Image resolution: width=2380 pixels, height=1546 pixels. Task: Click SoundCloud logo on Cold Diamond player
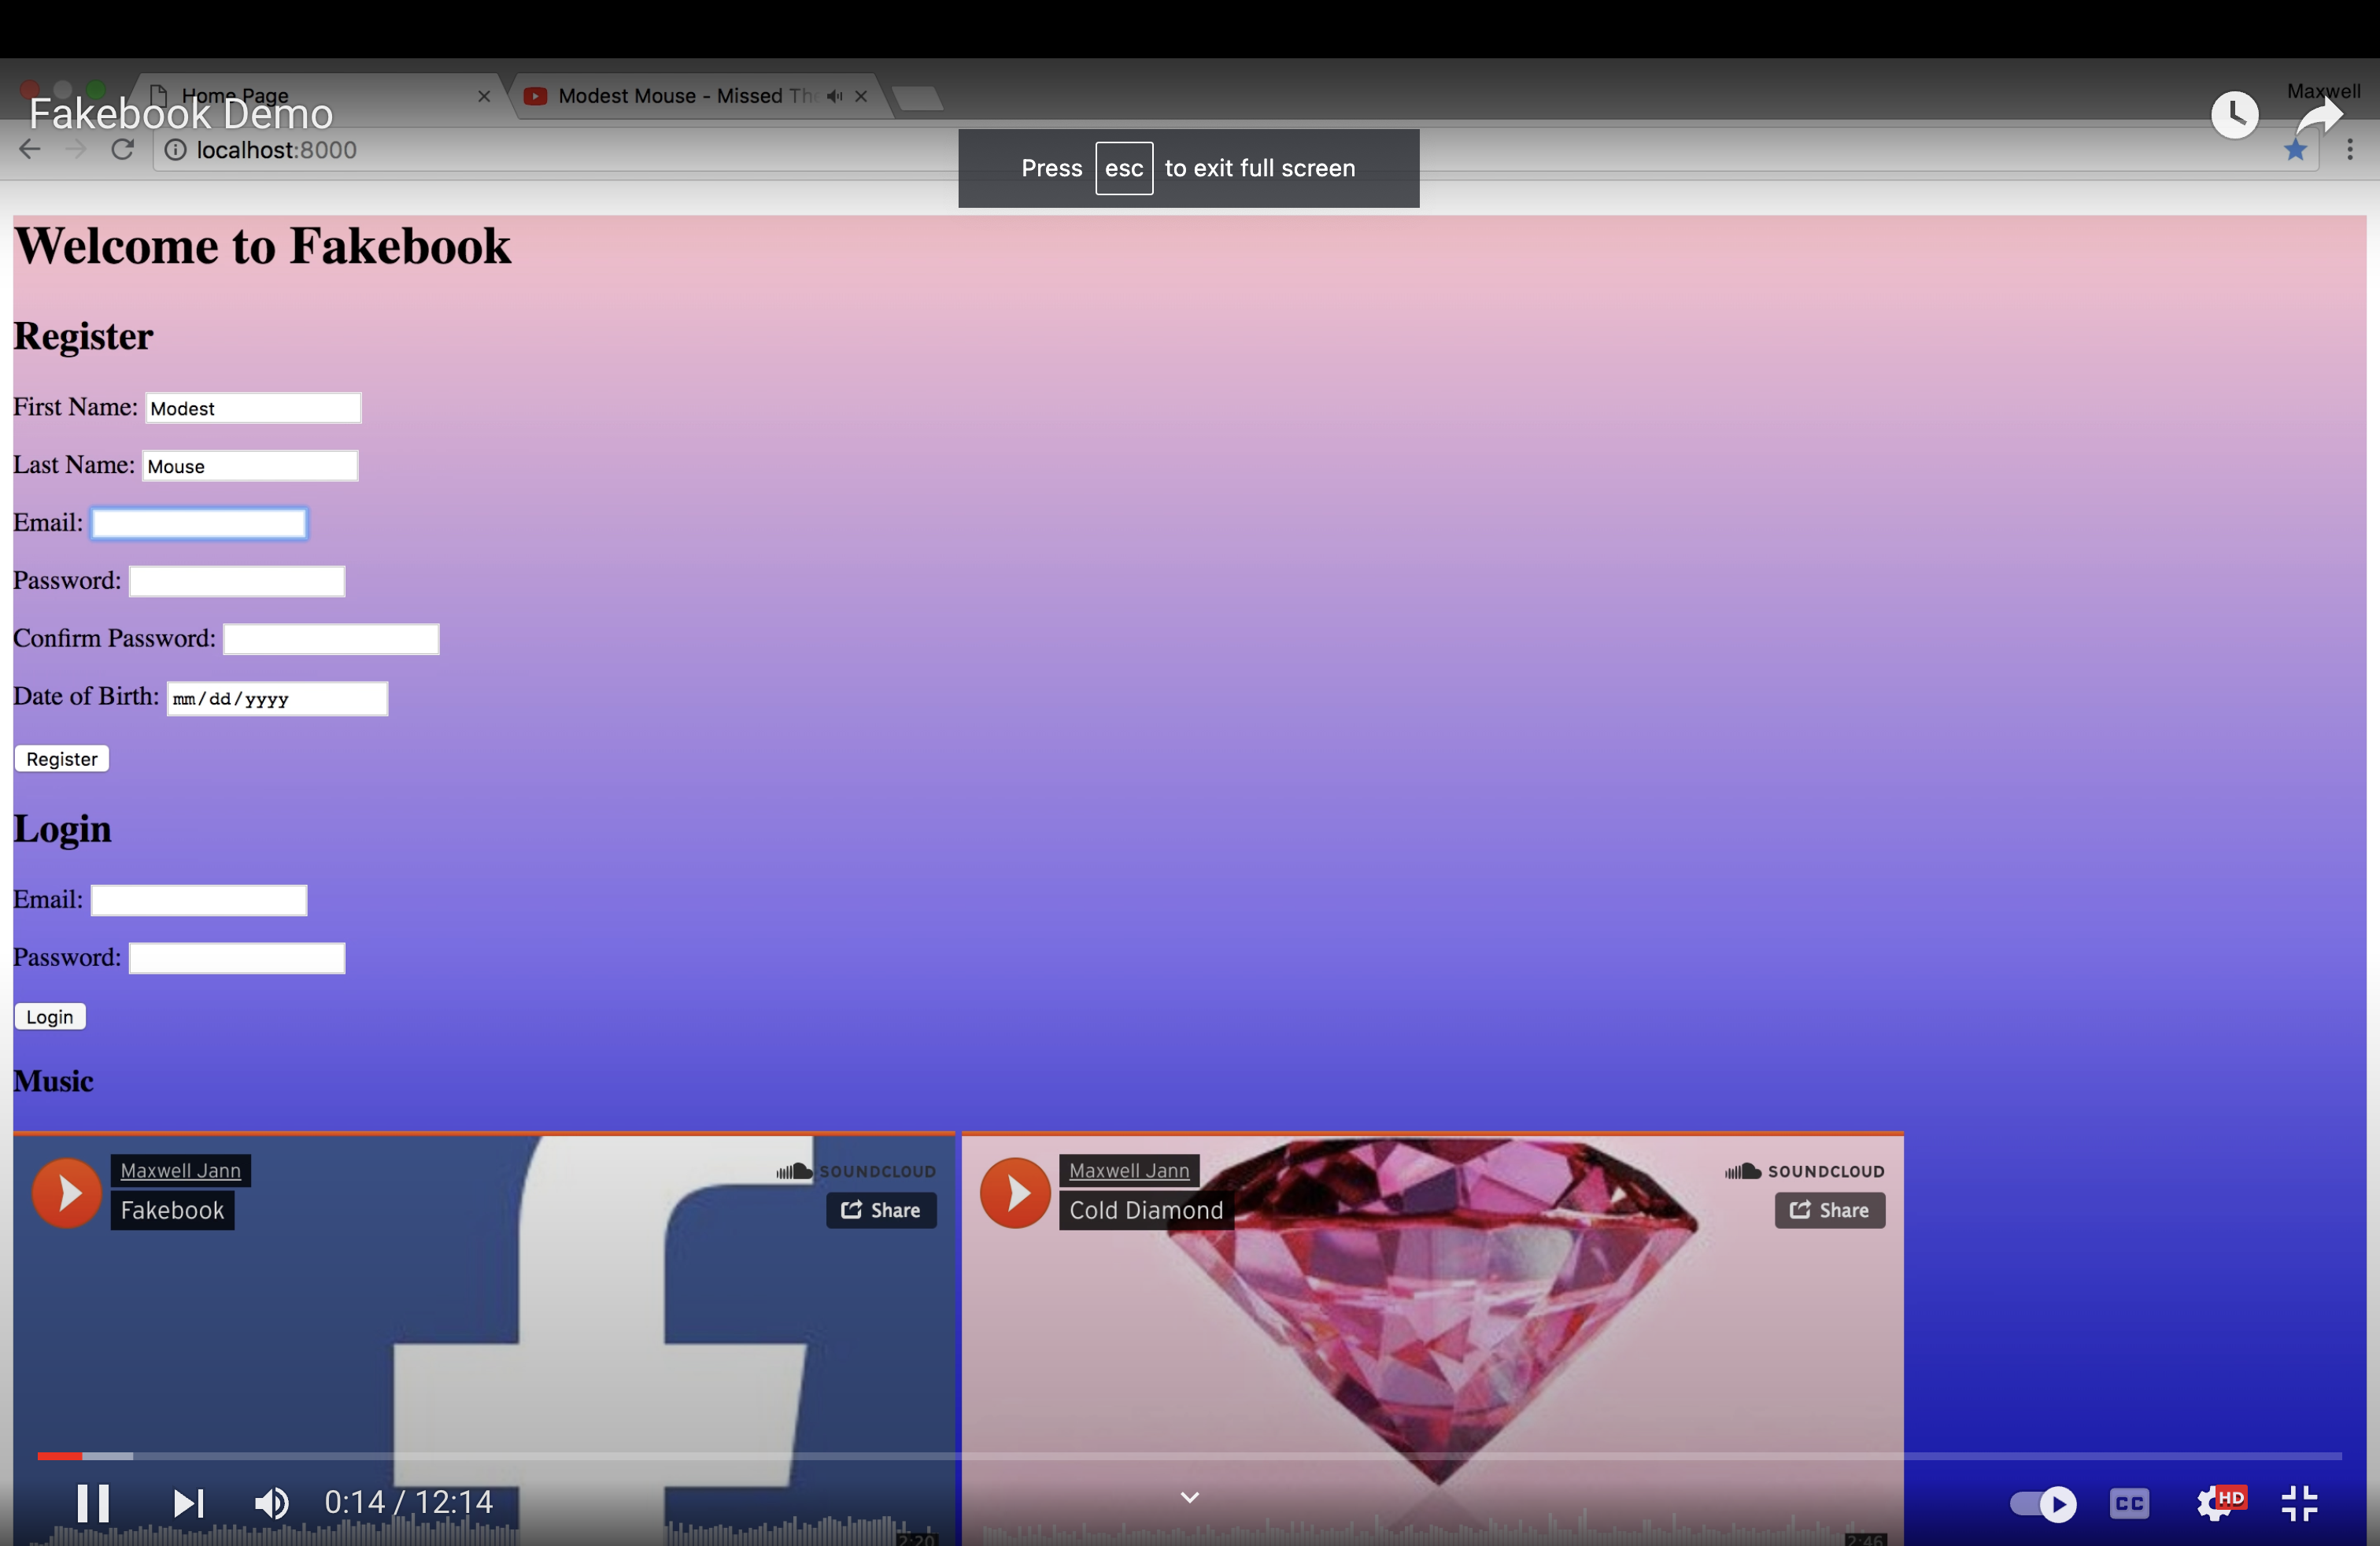pyautogui.click(x=1805, y=1171)
